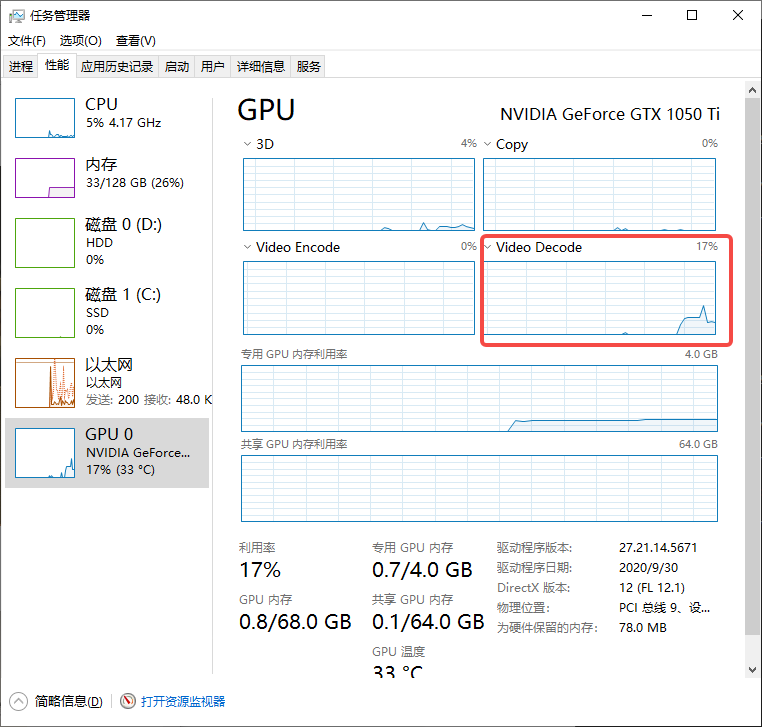This screenshot has height=727, width=762.
Task: Open the Copy graph engine dropdown
Action: (489, 144)
